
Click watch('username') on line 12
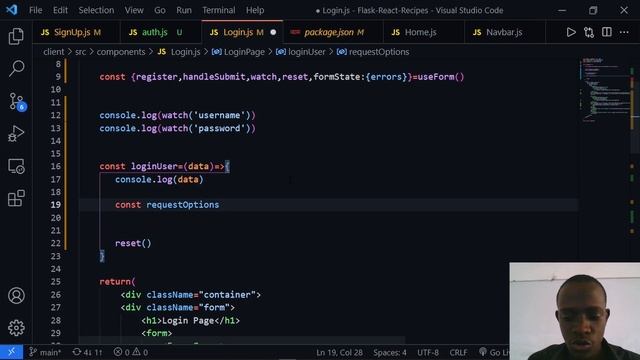coord(206,115)
